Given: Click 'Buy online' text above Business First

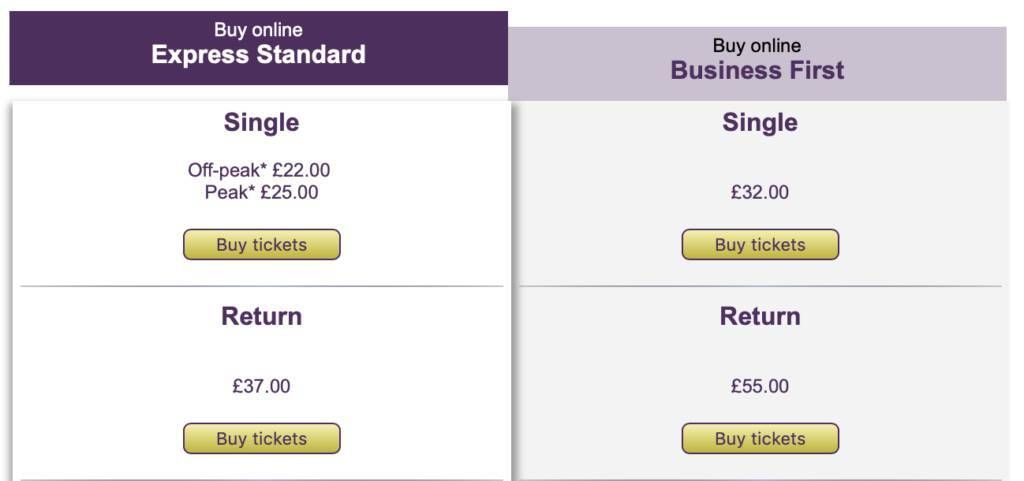Looking at the screenshot, I should [x=758, y=46].
